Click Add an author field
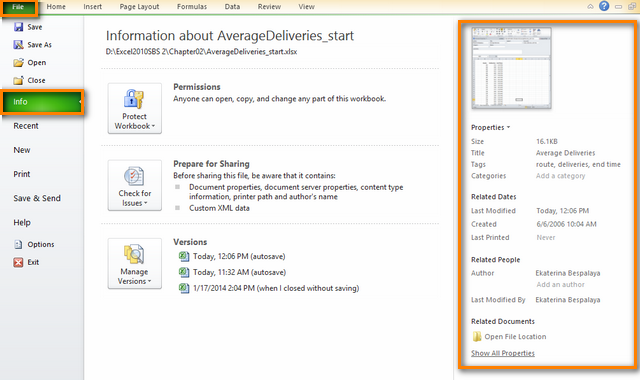This screenshot has height=380, width=640. 560,284
